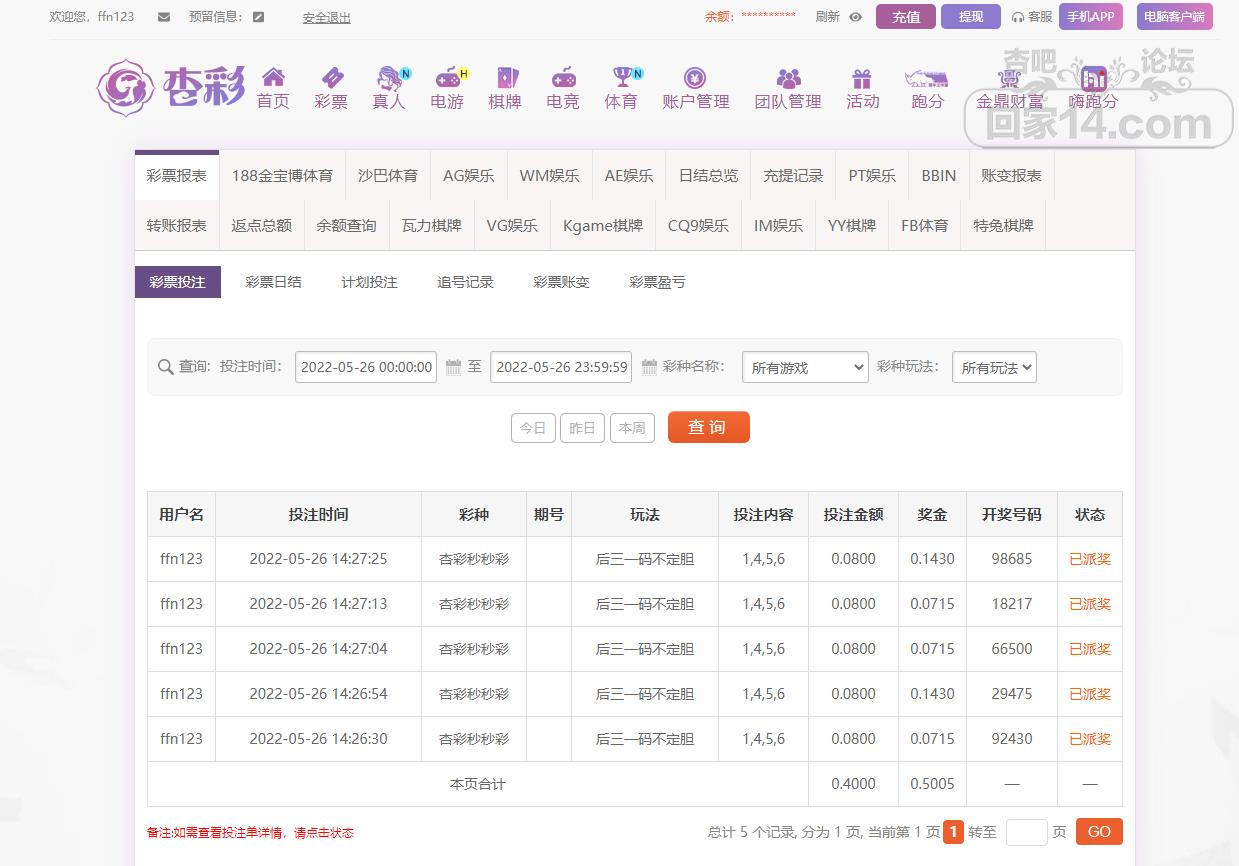Click the team management people icon
This screenshot has width=1239, height=866.
tap(788, 78)
